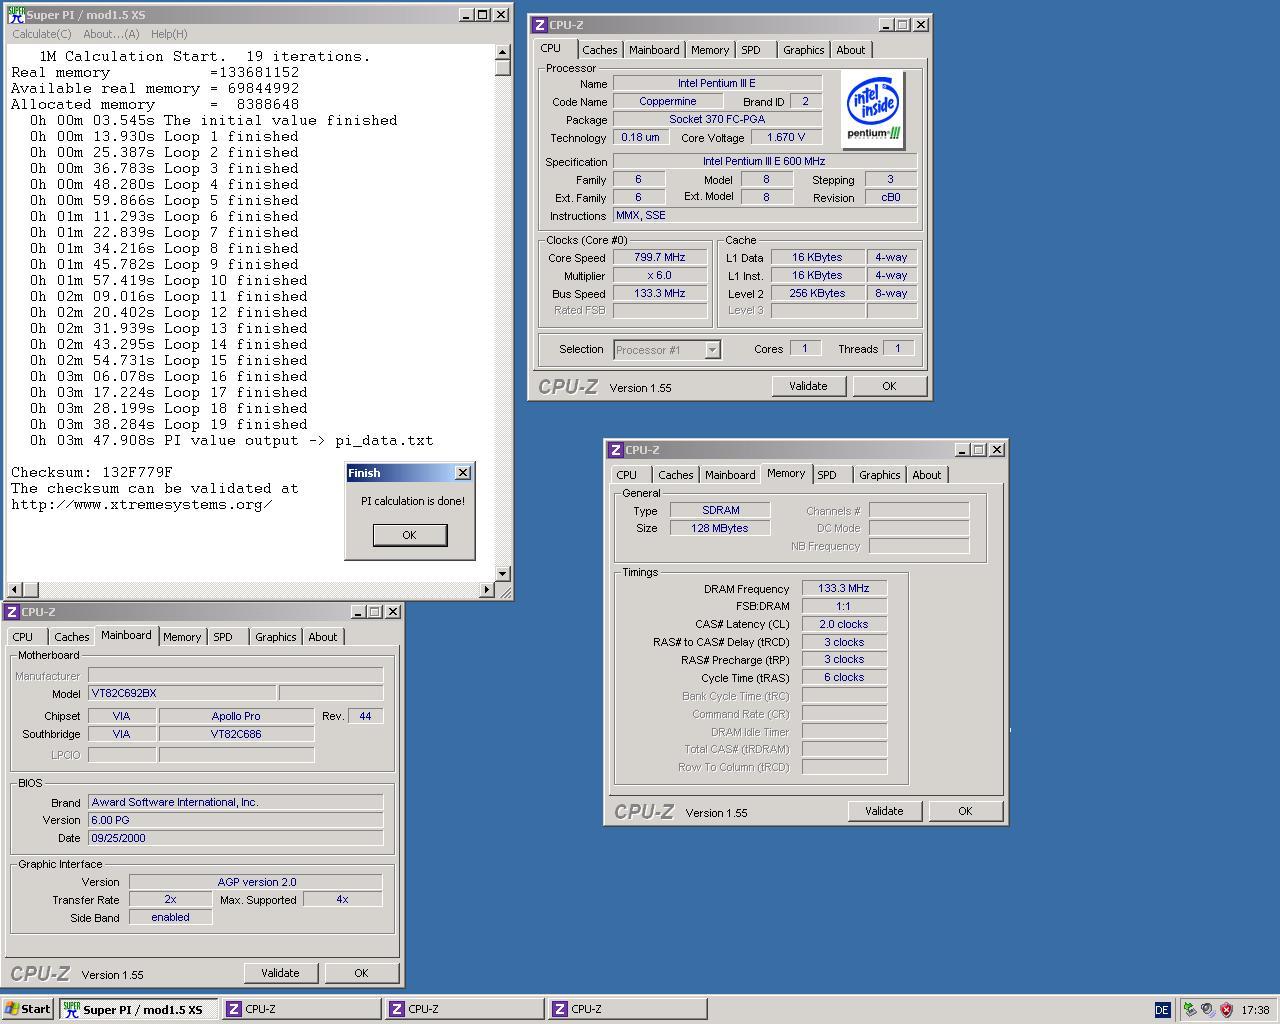Open Caches tab in the CPU window
The image size is (1280, 1024).
click(600, 50)
